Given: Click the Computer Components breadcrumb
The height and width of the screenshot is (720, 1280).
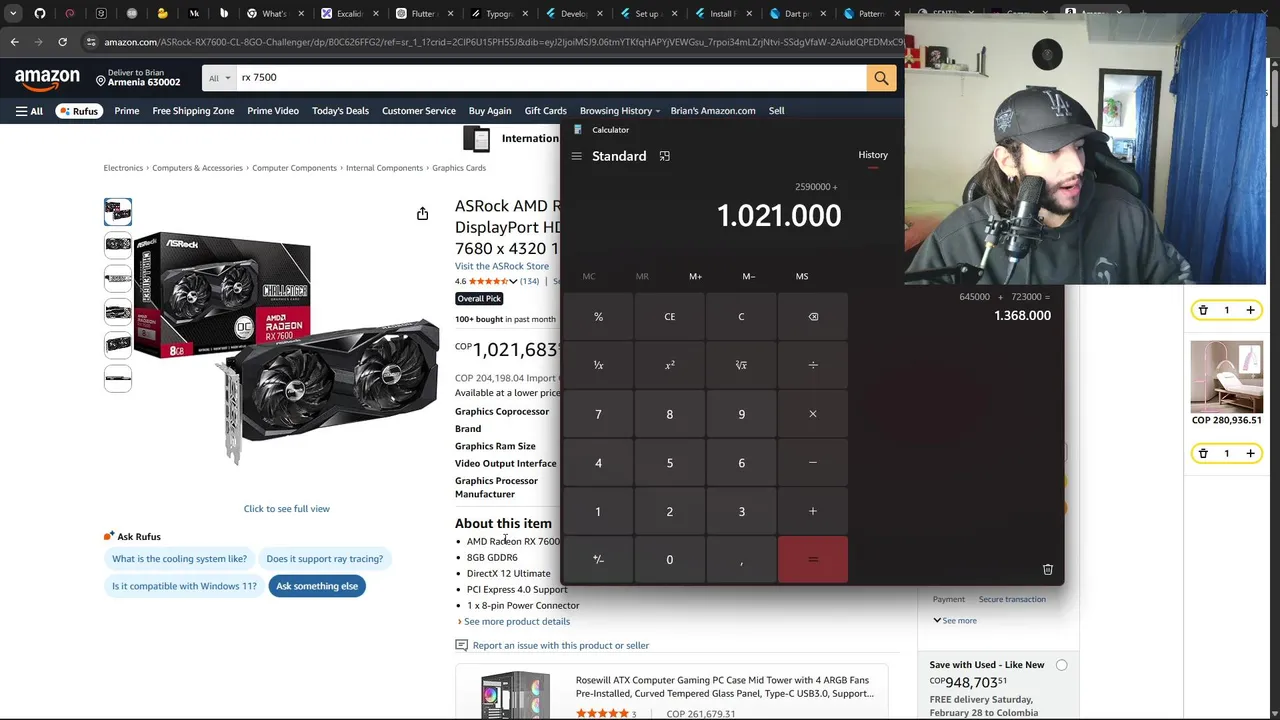Looking at the screenshot, I should 294,168.
